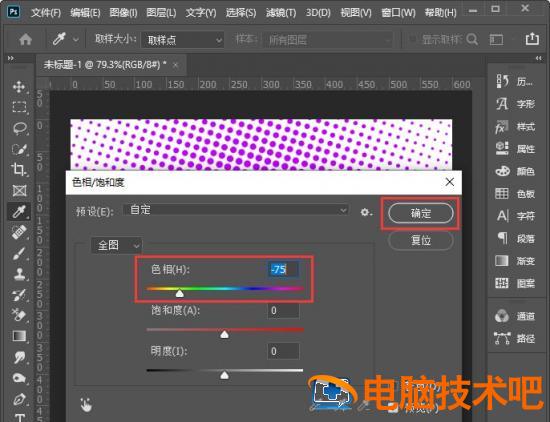
Task: Click the share document icon
Action: point(532,39)
